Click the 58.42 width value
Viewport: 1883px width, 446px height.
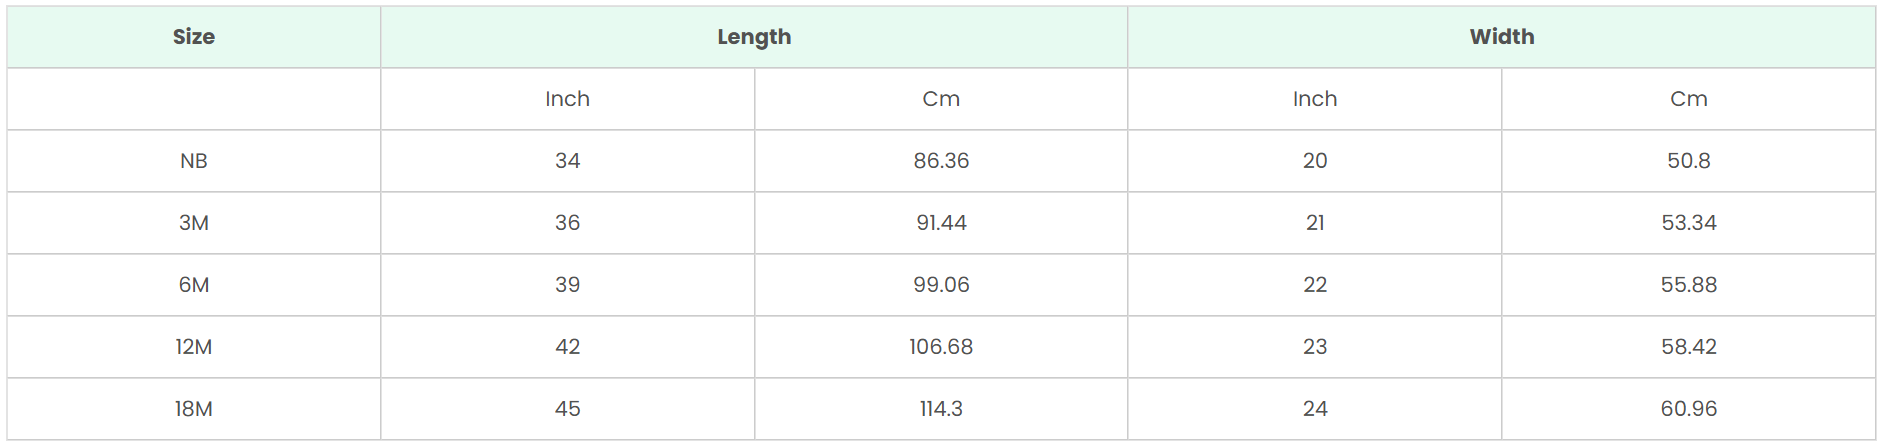pyautogui.click(x=1689, y=347)
